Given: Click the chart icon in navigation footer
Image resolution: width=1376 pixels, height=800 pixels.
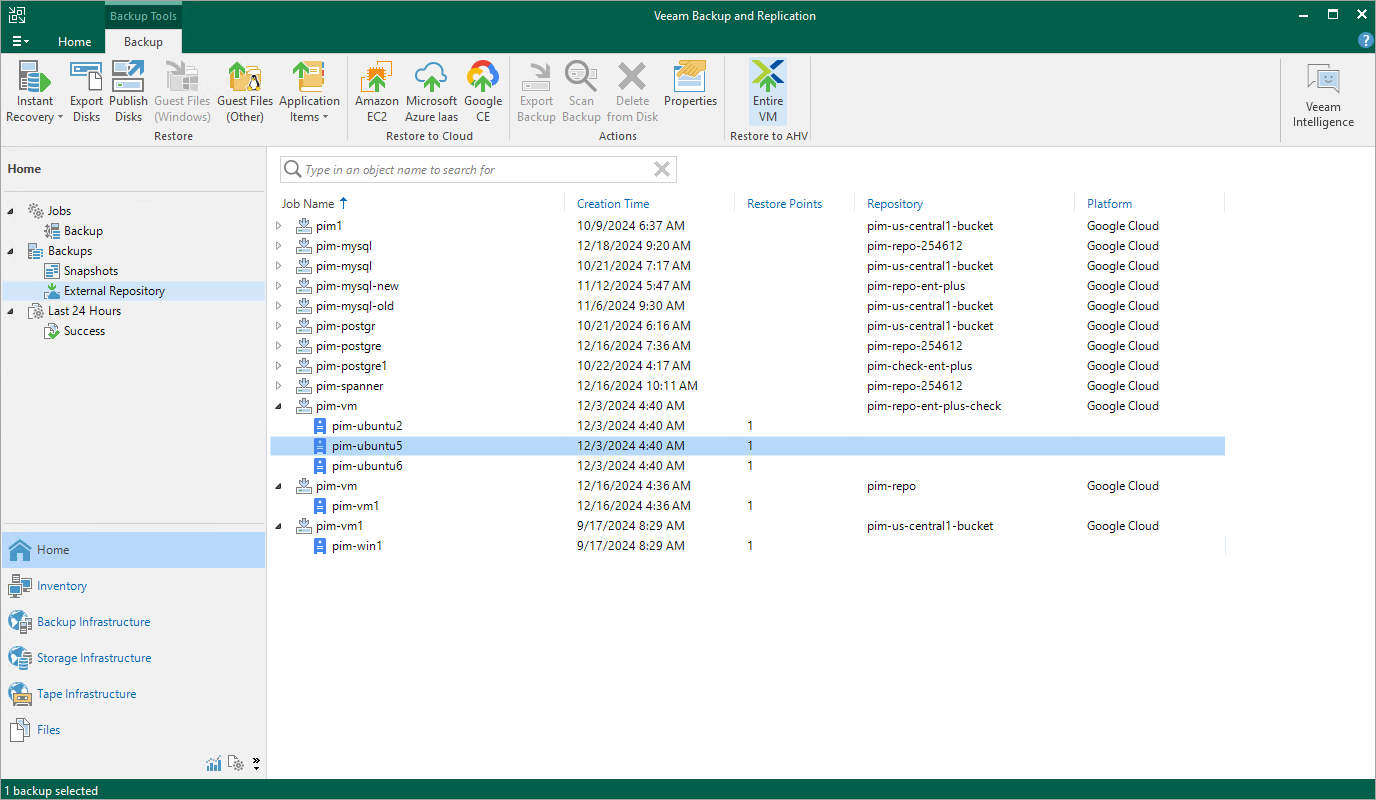Looking at the screenshot, I should point(214,764).
